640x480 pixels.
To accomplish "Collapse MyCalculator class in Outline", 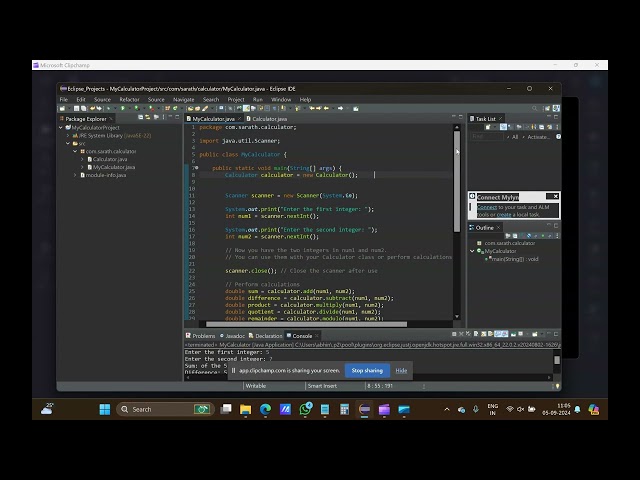I will point(472,251).
